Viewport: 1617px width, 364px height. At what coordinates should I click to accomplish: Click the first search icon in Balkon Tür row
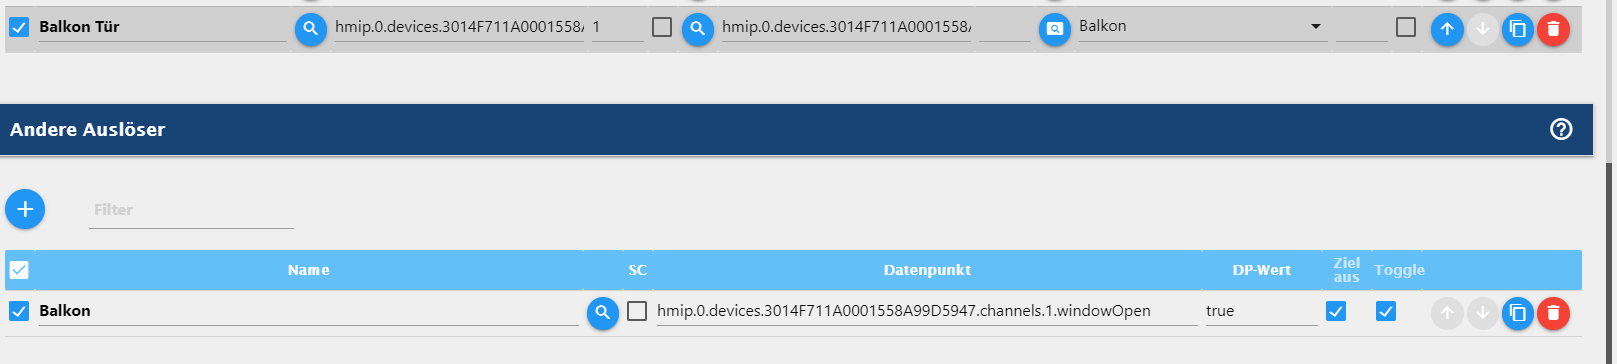click(x=311, y=29)
